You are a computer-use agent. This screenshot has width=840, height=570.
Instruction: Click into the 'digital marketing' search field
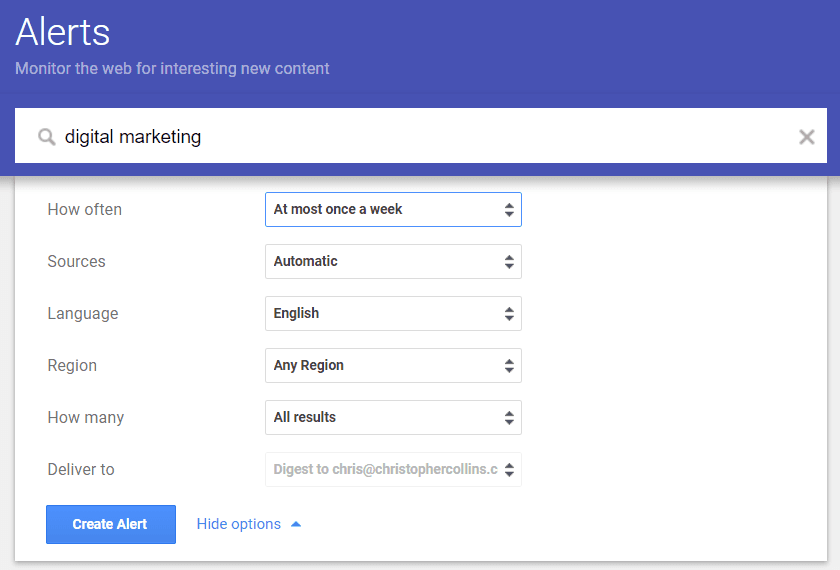pos(400,137)
